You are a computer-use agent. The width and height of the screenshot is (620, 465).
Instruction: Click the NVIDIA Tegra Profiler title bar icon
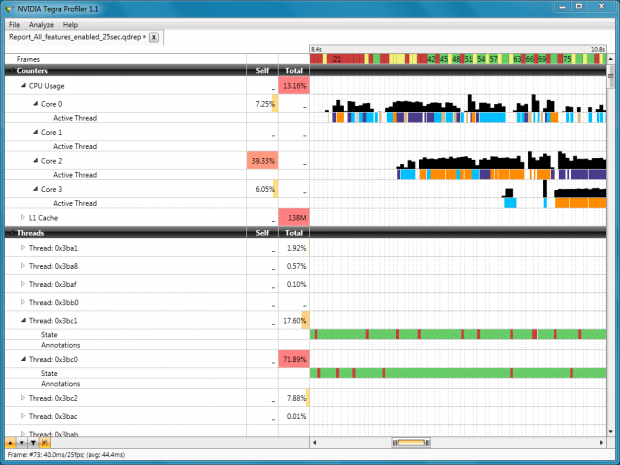[x=9, y=9]
